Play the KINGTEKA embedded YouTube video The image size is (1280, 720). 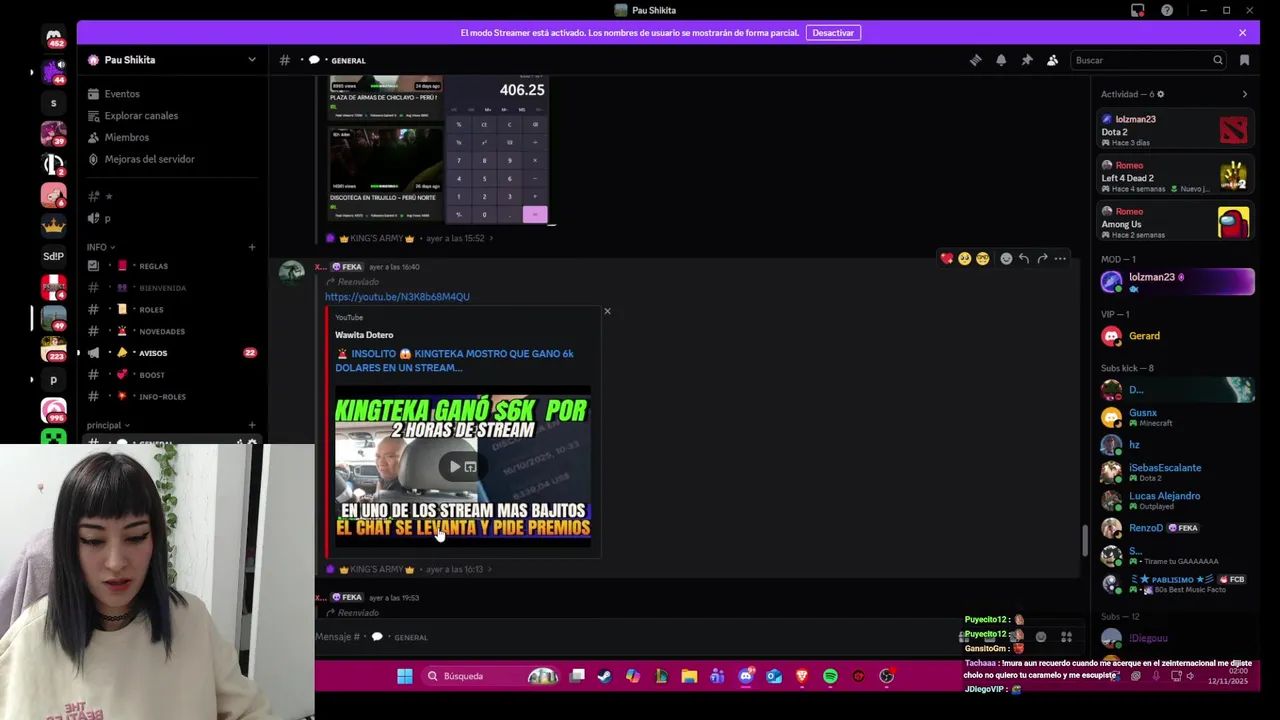(x=455, y=467)
